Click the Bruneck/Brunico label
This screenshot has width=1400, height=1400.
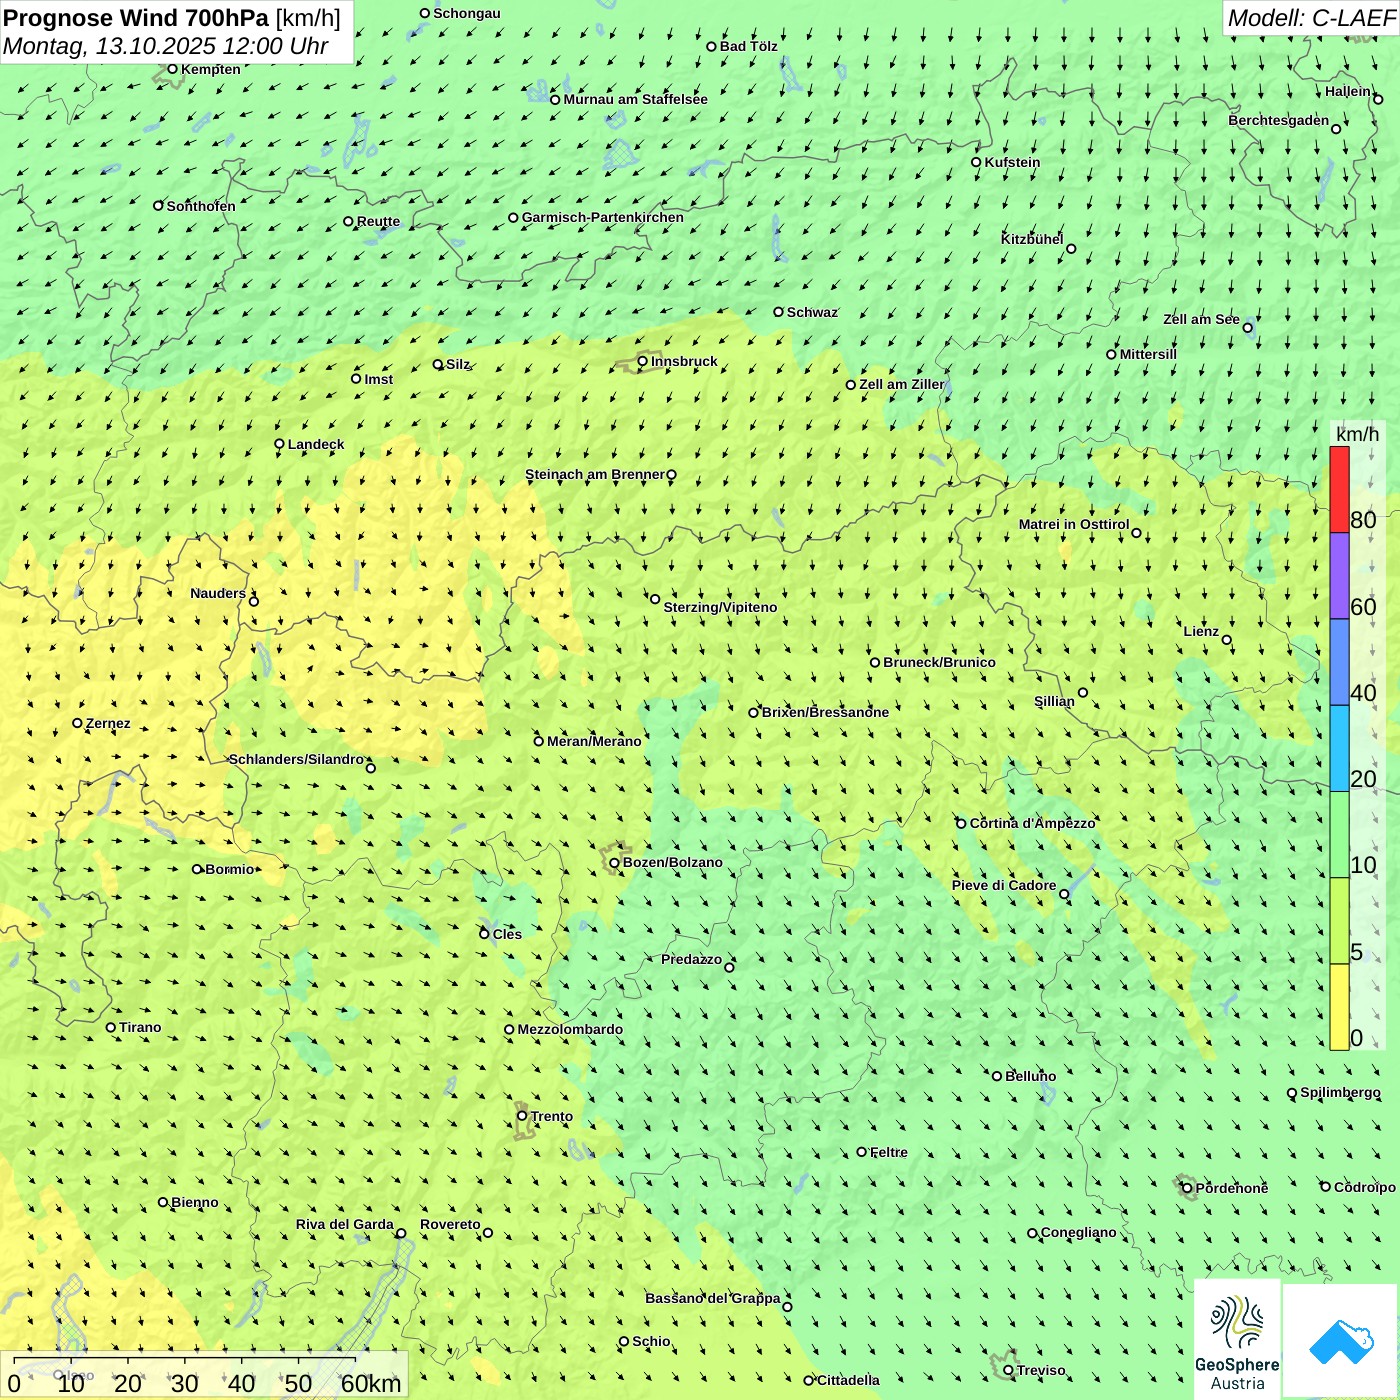939,662
